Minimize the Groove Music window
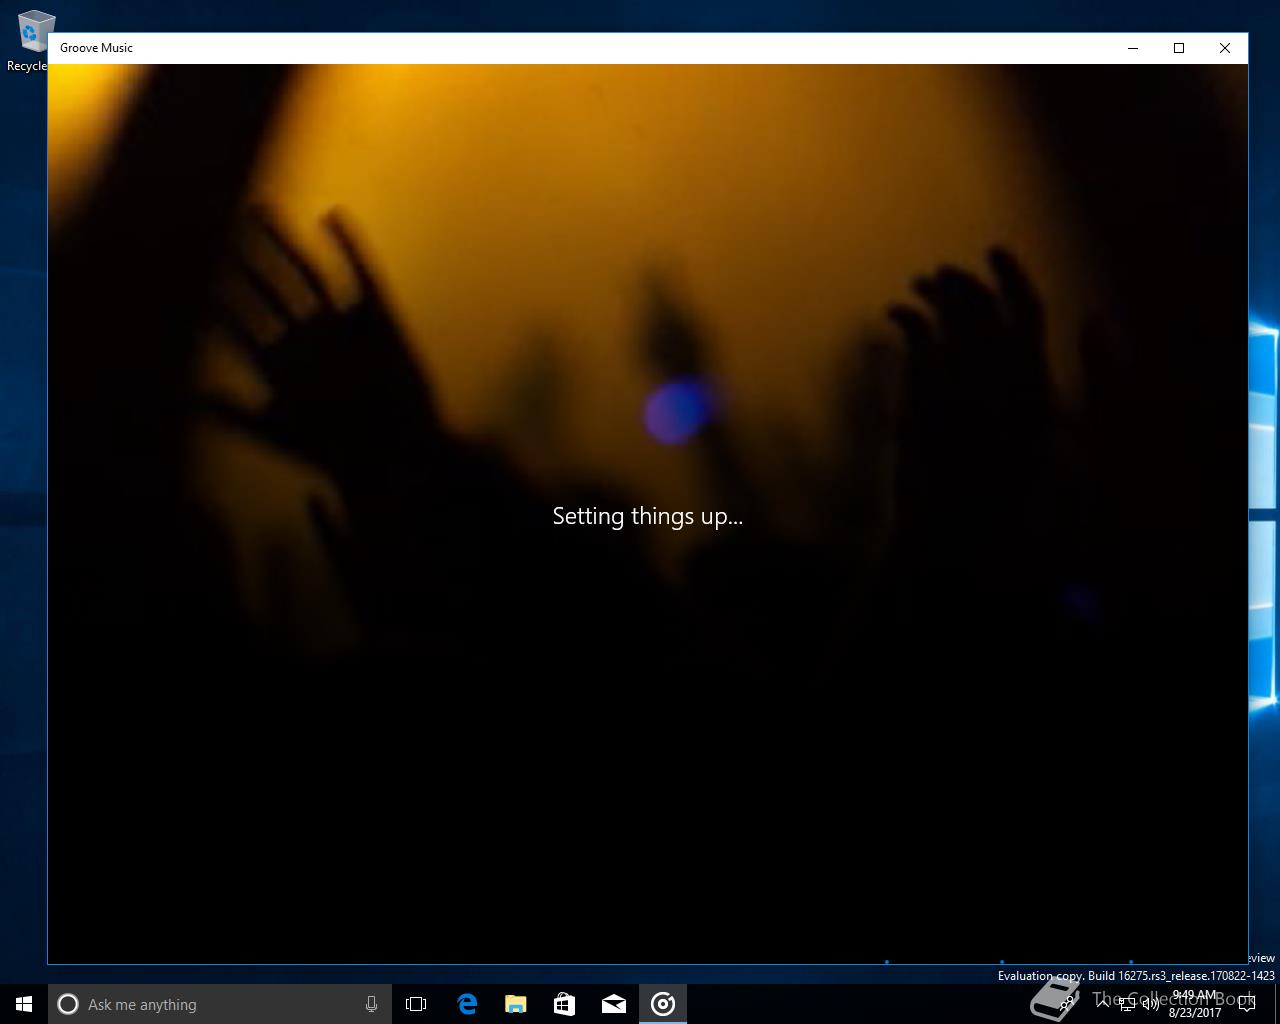This screenshot has width=1280, height=1024. (1133, 48)
